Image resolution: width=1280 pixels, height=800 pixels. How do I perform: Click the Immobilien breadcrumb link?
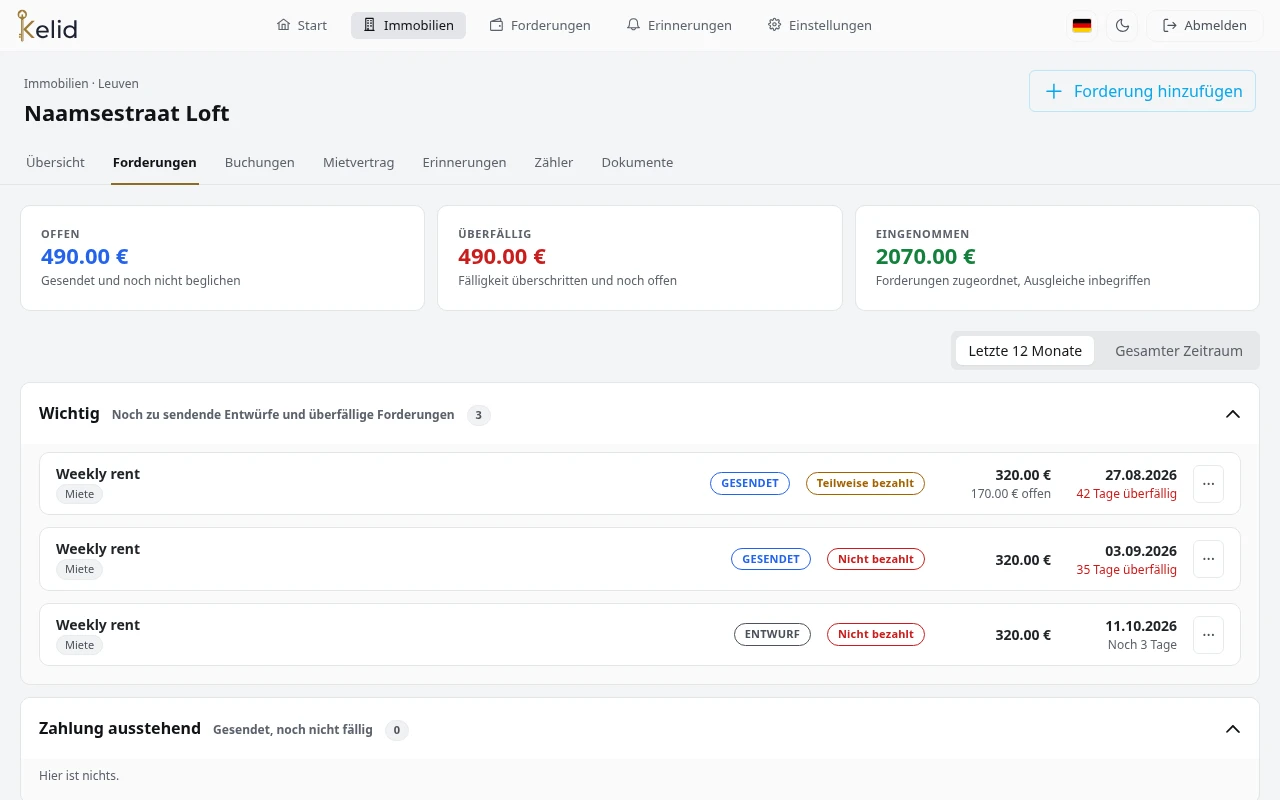[x=56, y=84]
